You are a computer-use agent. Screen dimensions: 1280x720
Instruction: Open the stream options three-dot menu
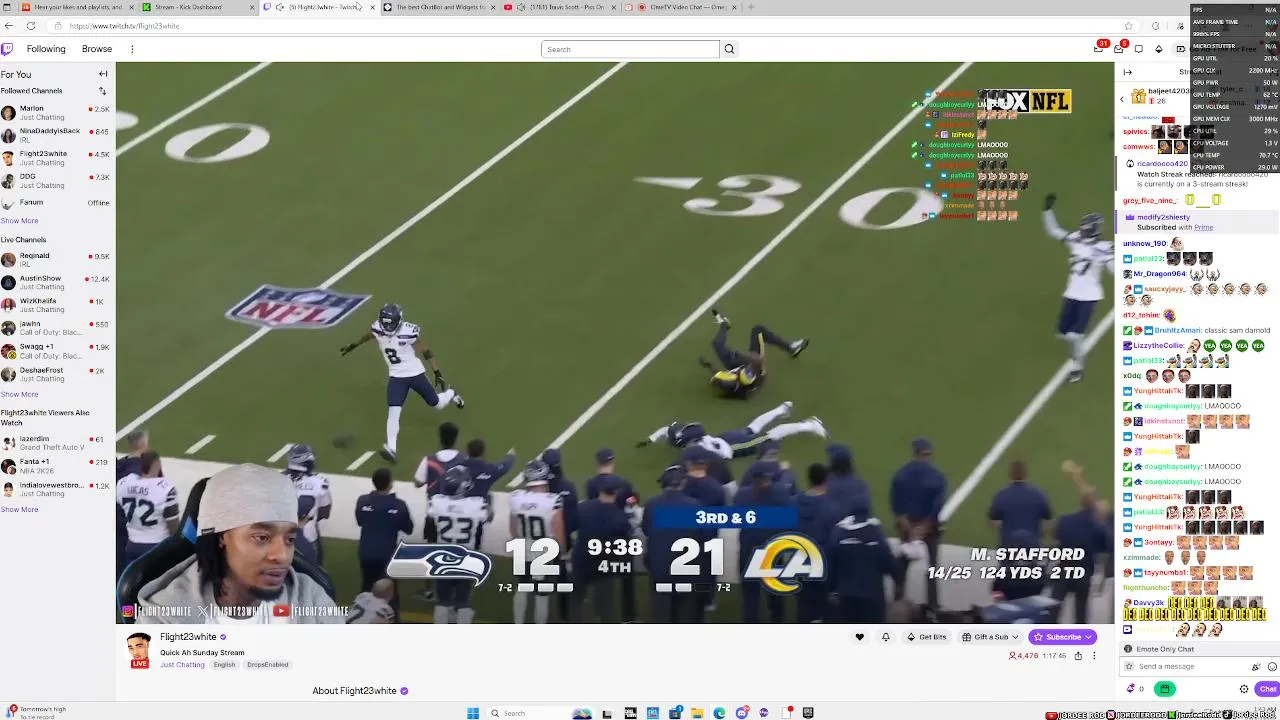(1094, 656)
